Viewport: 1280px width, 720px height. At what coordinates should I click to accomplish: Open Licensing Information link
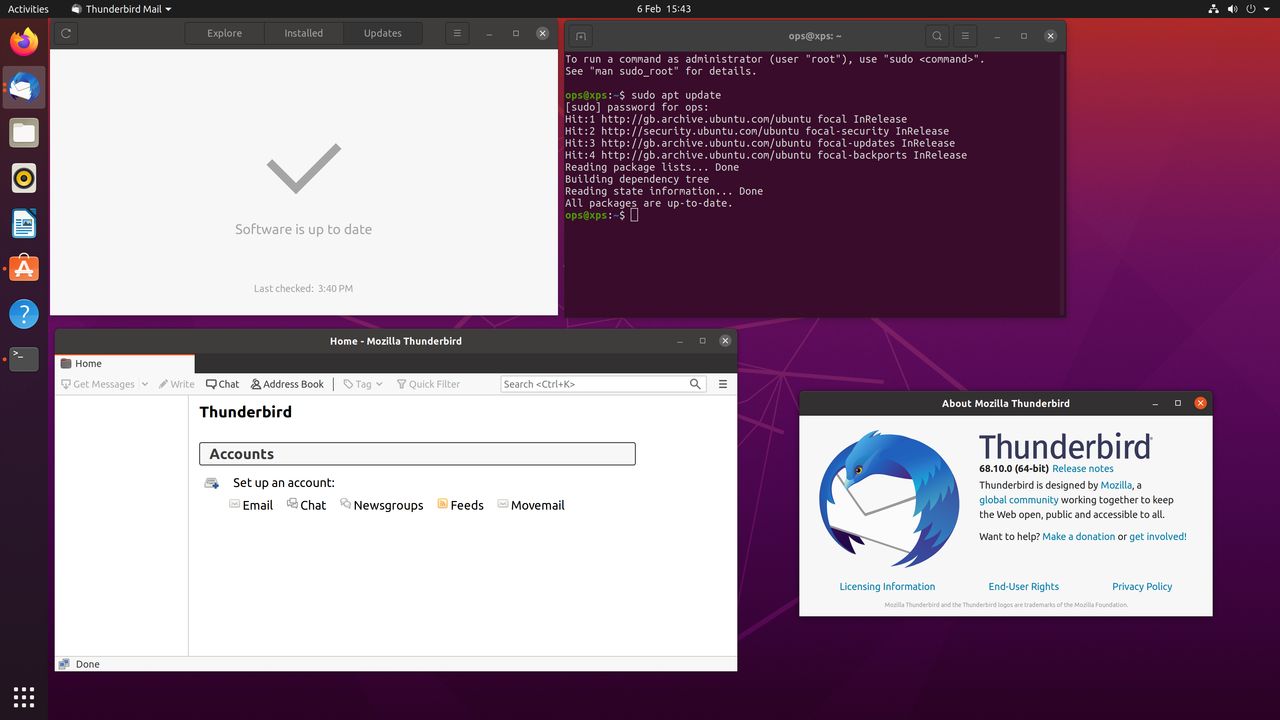[x=887, y=587]
